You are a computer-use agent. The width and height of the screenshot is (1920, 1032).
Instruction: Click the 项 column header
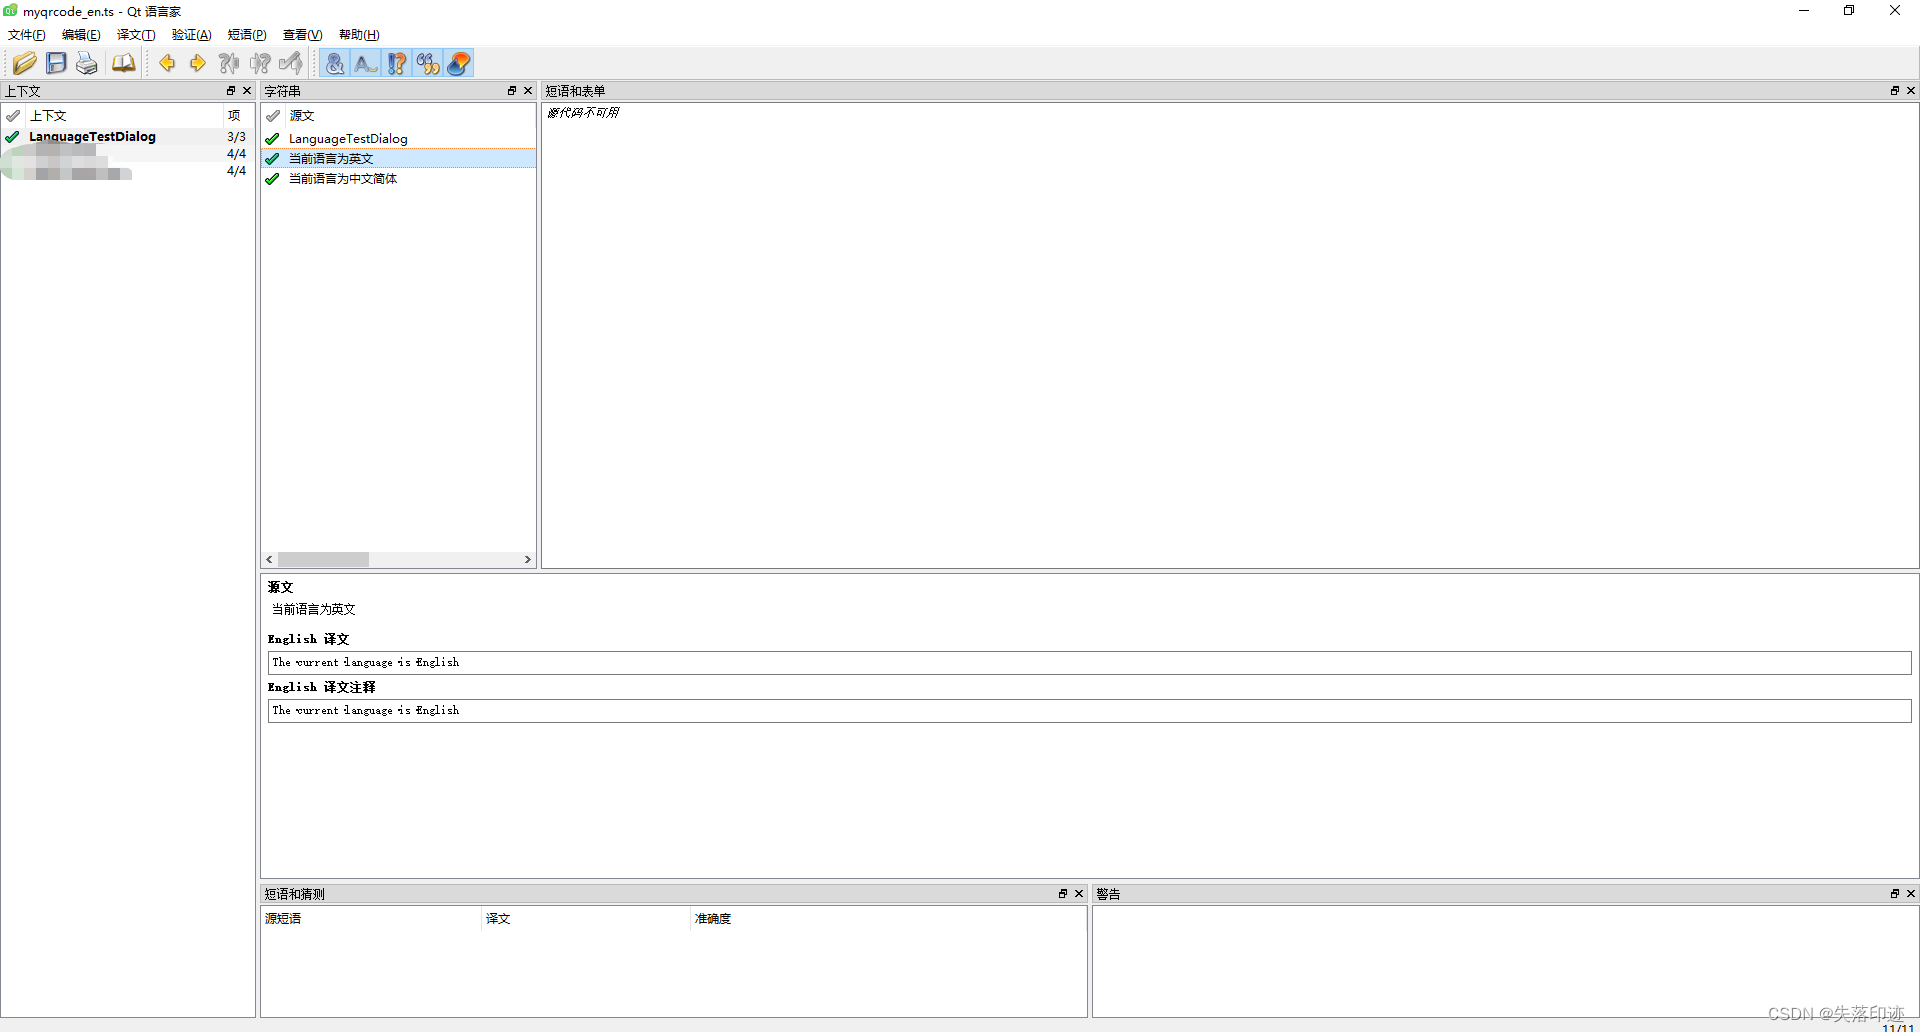coord(237,116)
